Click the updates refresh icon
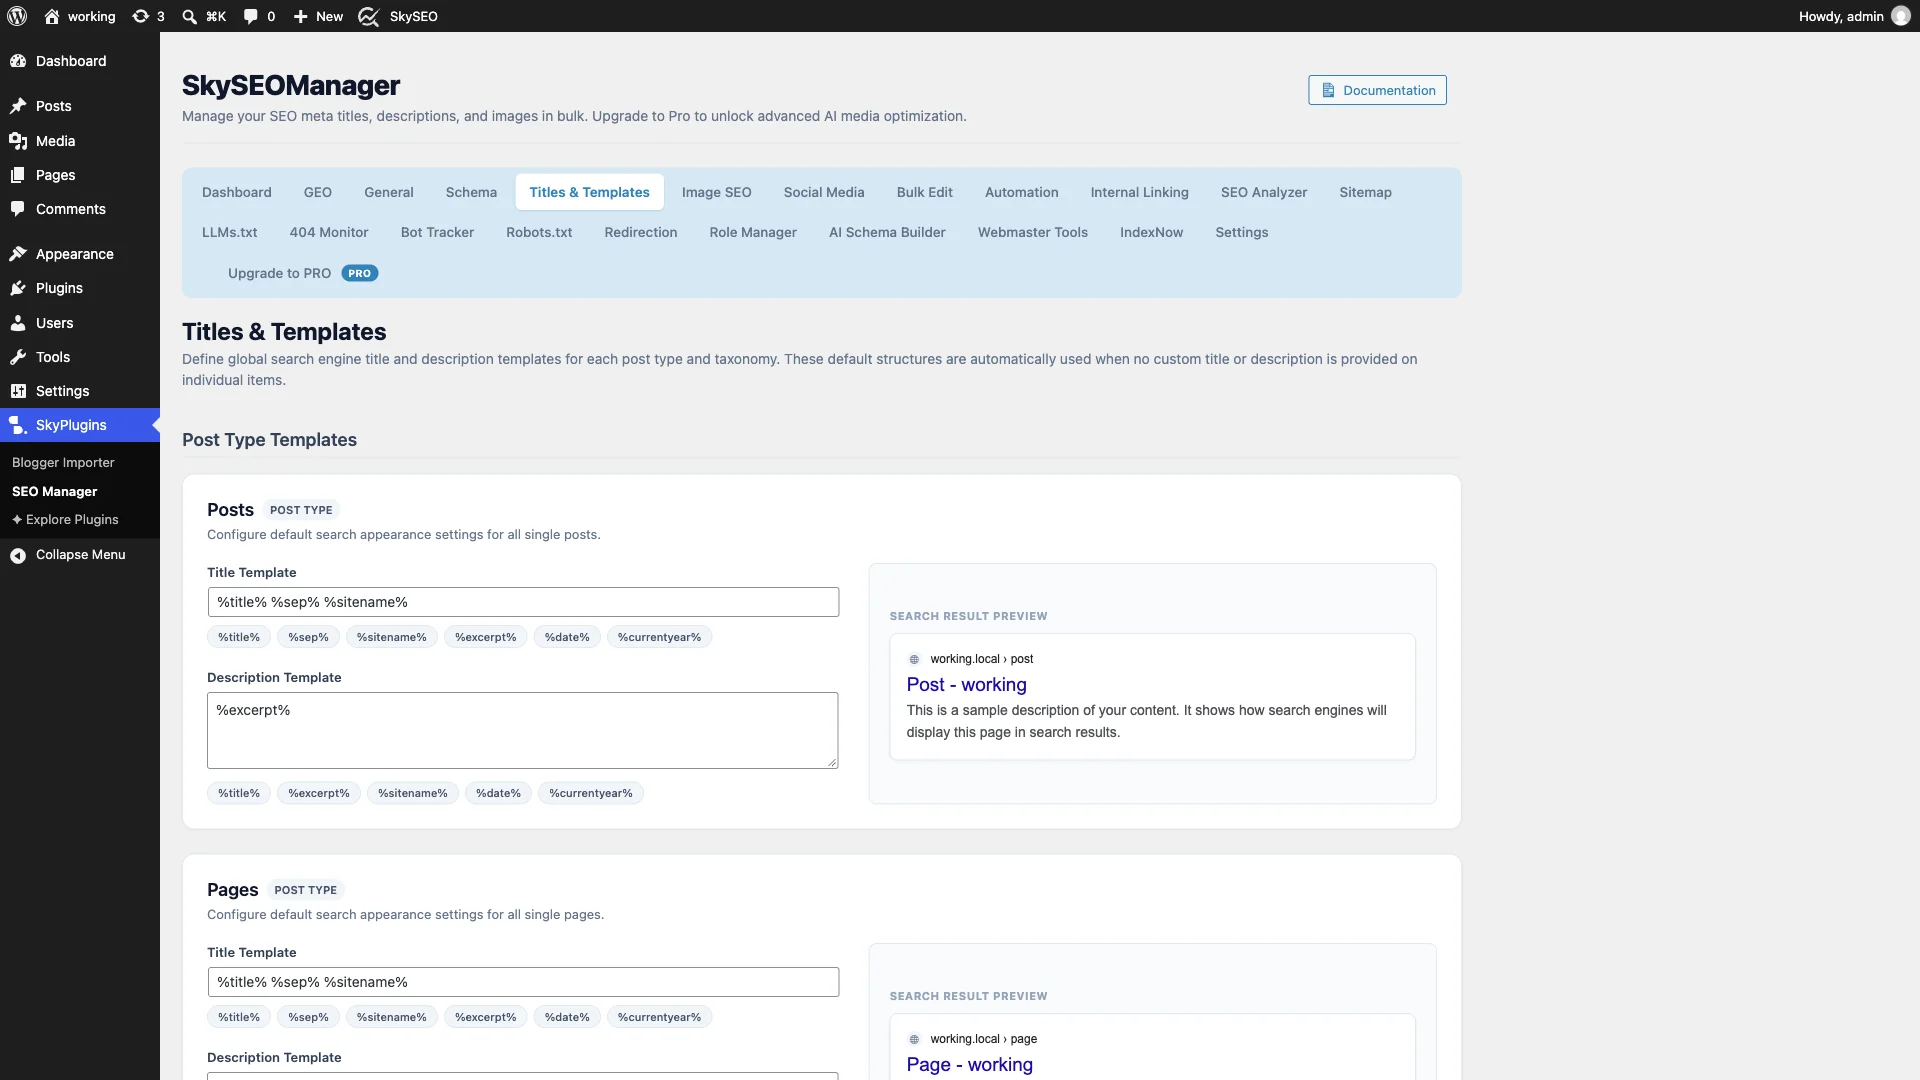This screenshot has width=1920, height=1080. [x=141, y=16]
